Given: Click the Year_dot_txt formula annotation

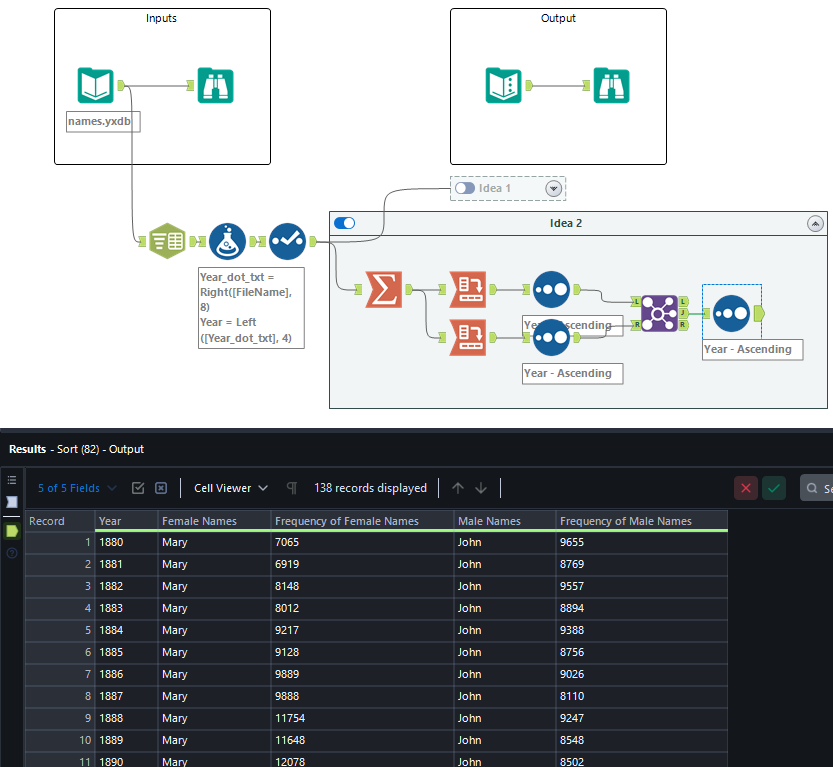Looking at the screenshot, I should [251, 308].
